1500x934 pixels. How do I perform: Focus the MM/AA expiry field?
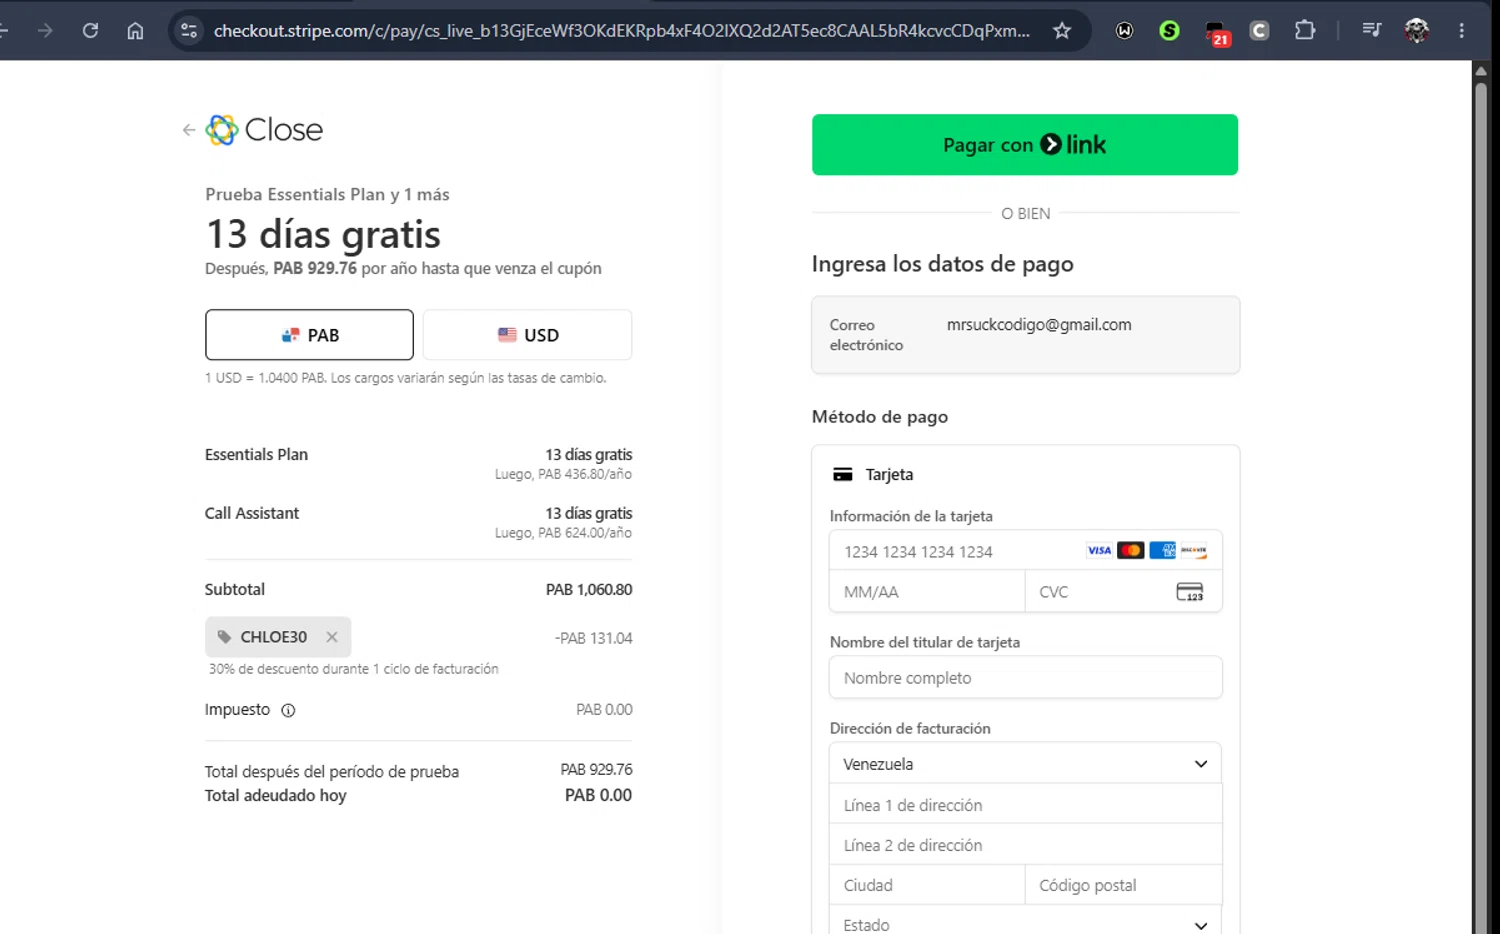tap(927, 592)
